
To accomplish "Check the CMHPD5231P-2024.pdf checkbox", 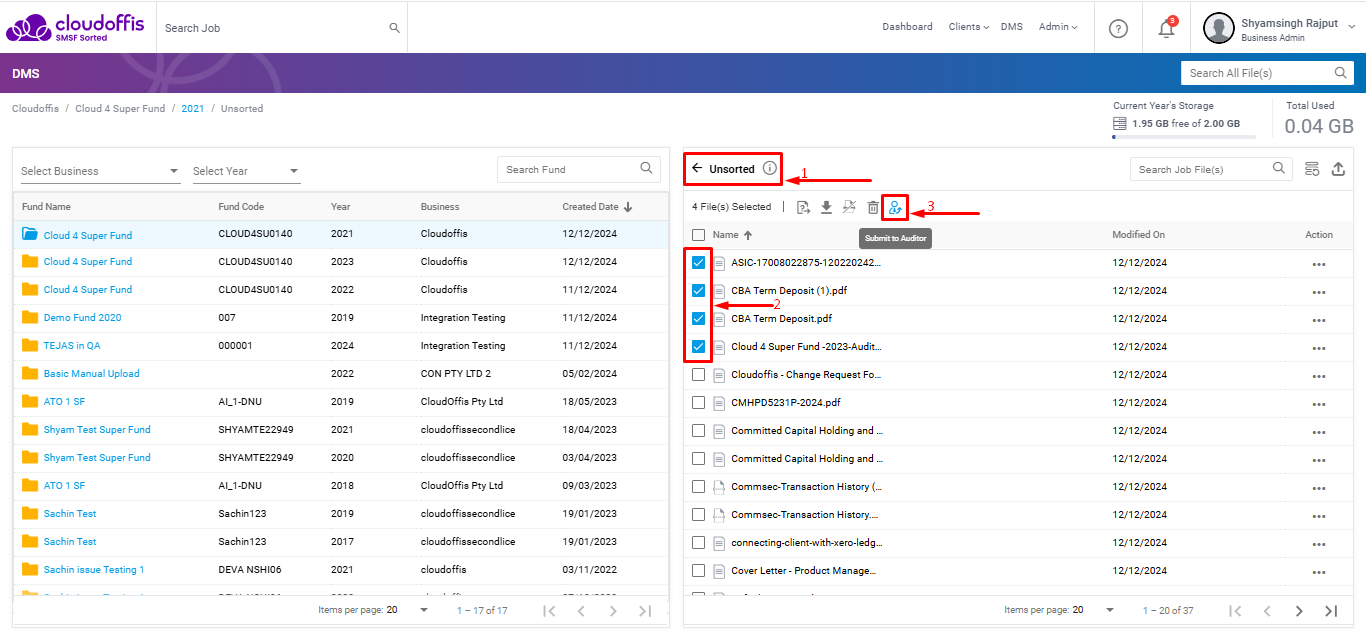I will tap(698, 402).
